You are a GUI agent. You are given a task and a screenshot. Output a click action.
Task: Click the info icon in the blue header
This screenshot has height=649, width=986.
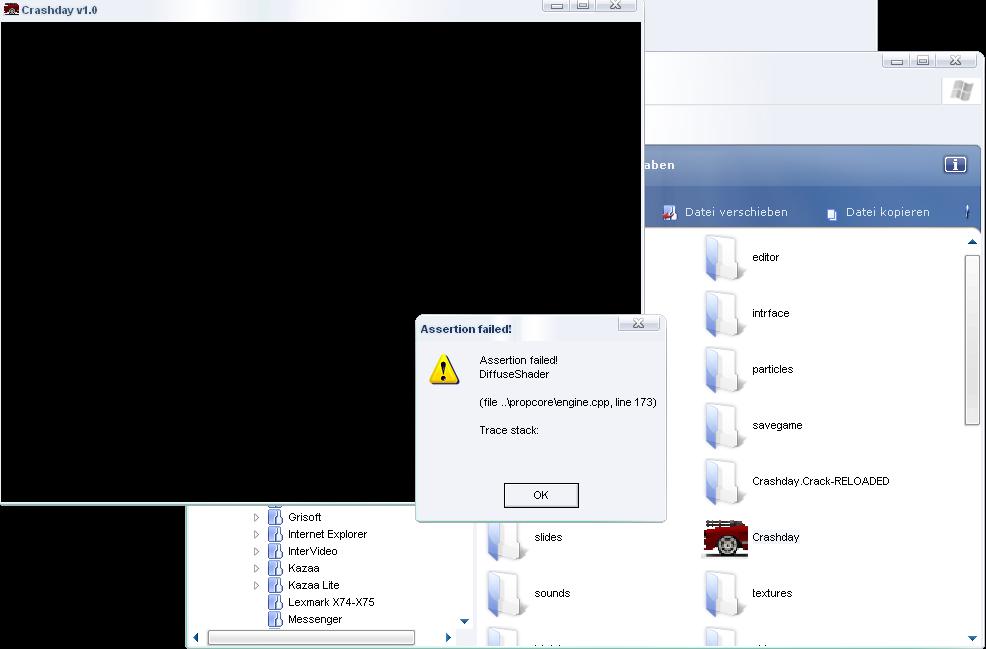coord(954,165)
